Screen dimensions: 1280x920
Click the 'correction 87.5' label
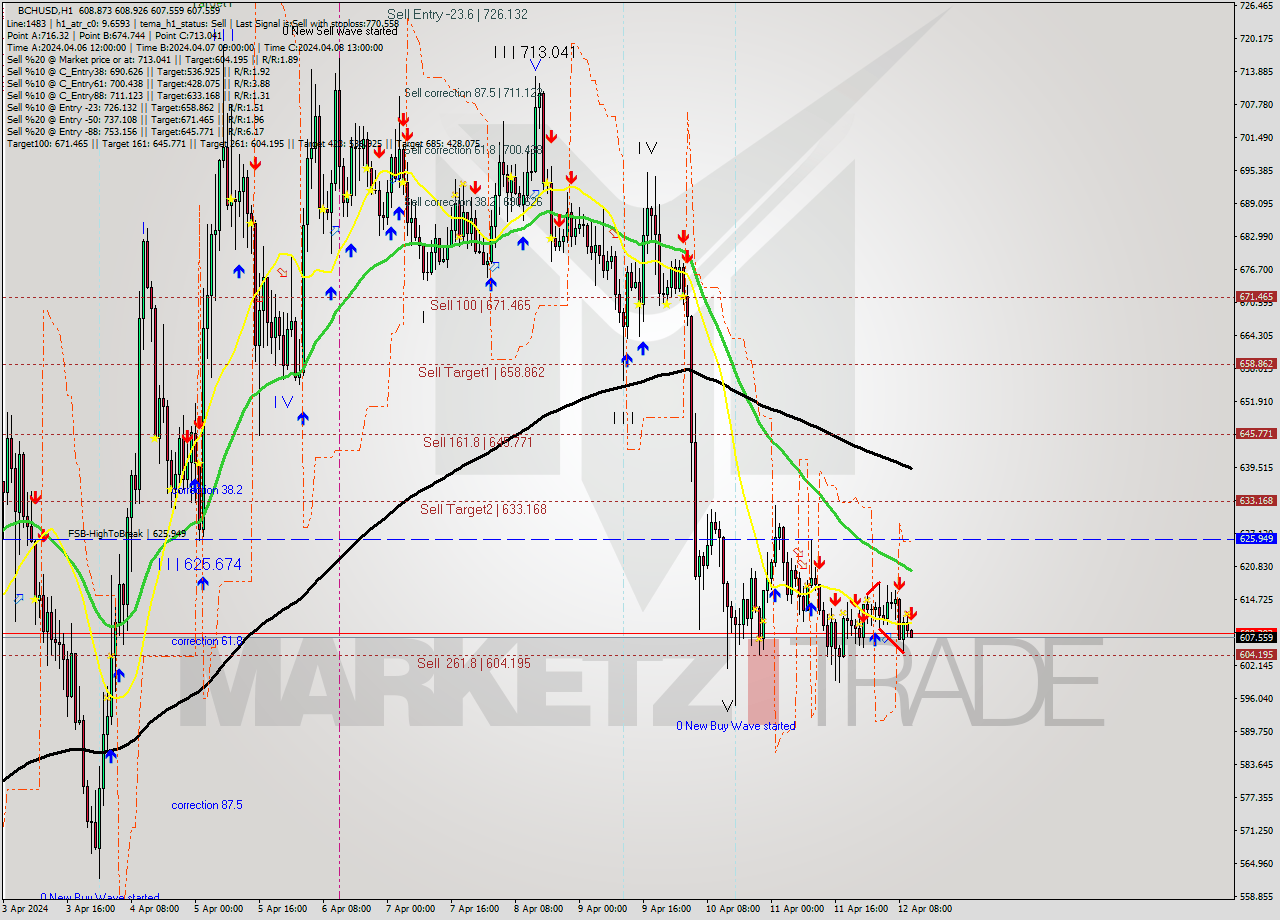[x=207, y=805]
